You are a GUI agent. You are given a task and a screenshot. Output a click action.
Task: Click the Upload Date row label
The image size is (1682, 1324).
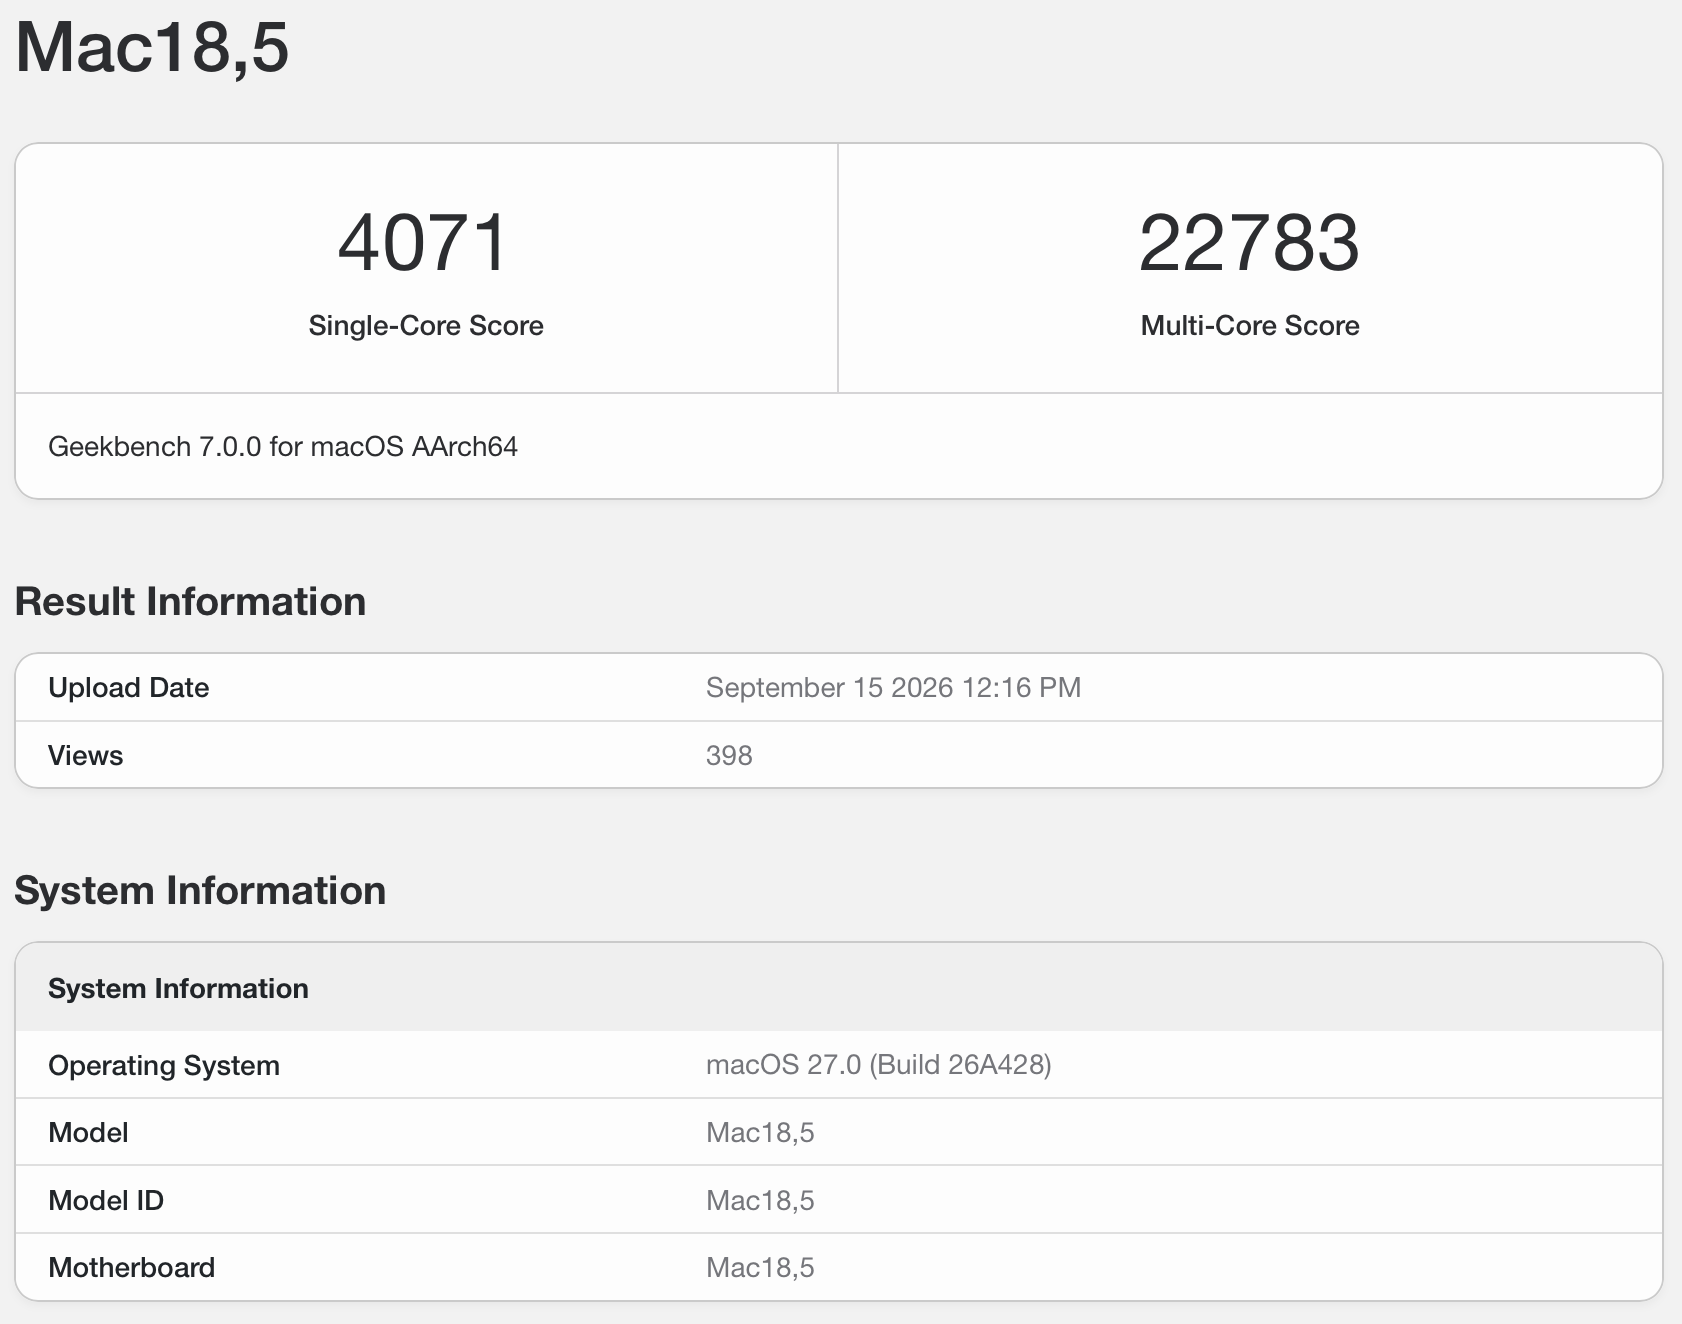tap(129, 688)
